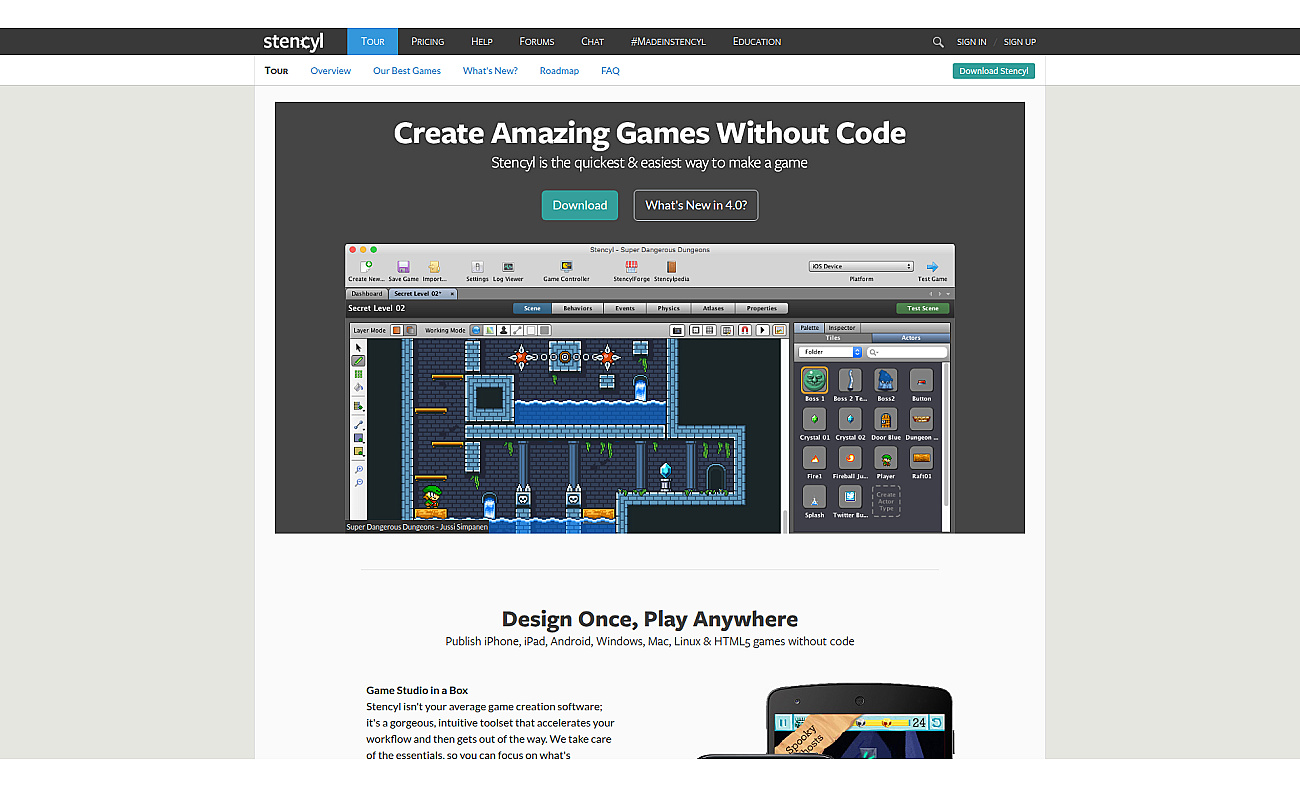Select the paint bucket fill tool

359,388
